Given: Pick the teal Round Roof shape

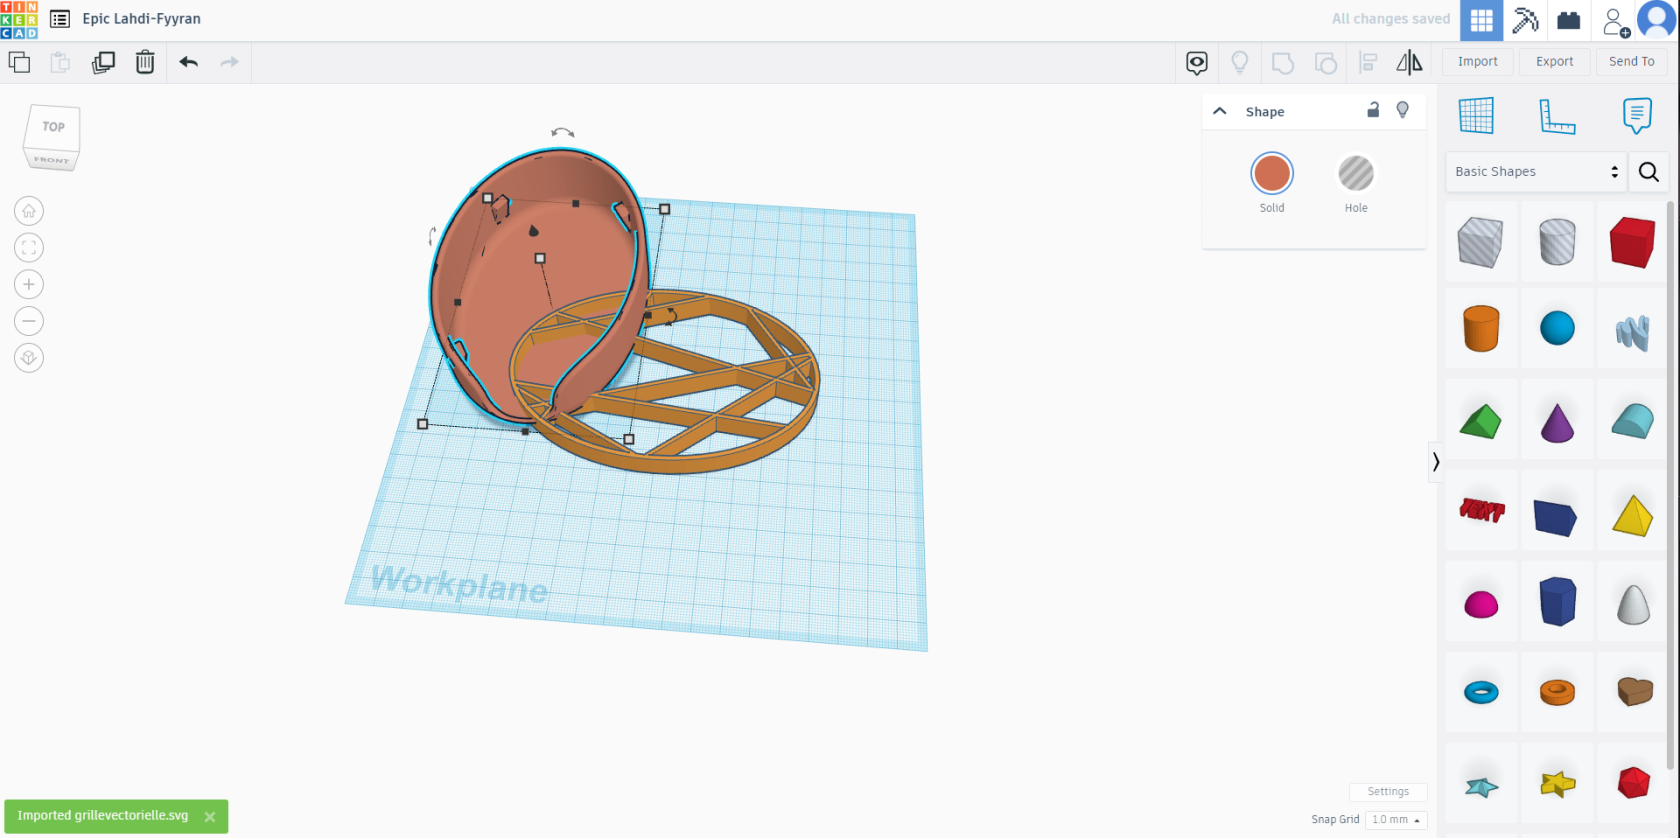Looking at the screenshot, I should coord(1633,421).
